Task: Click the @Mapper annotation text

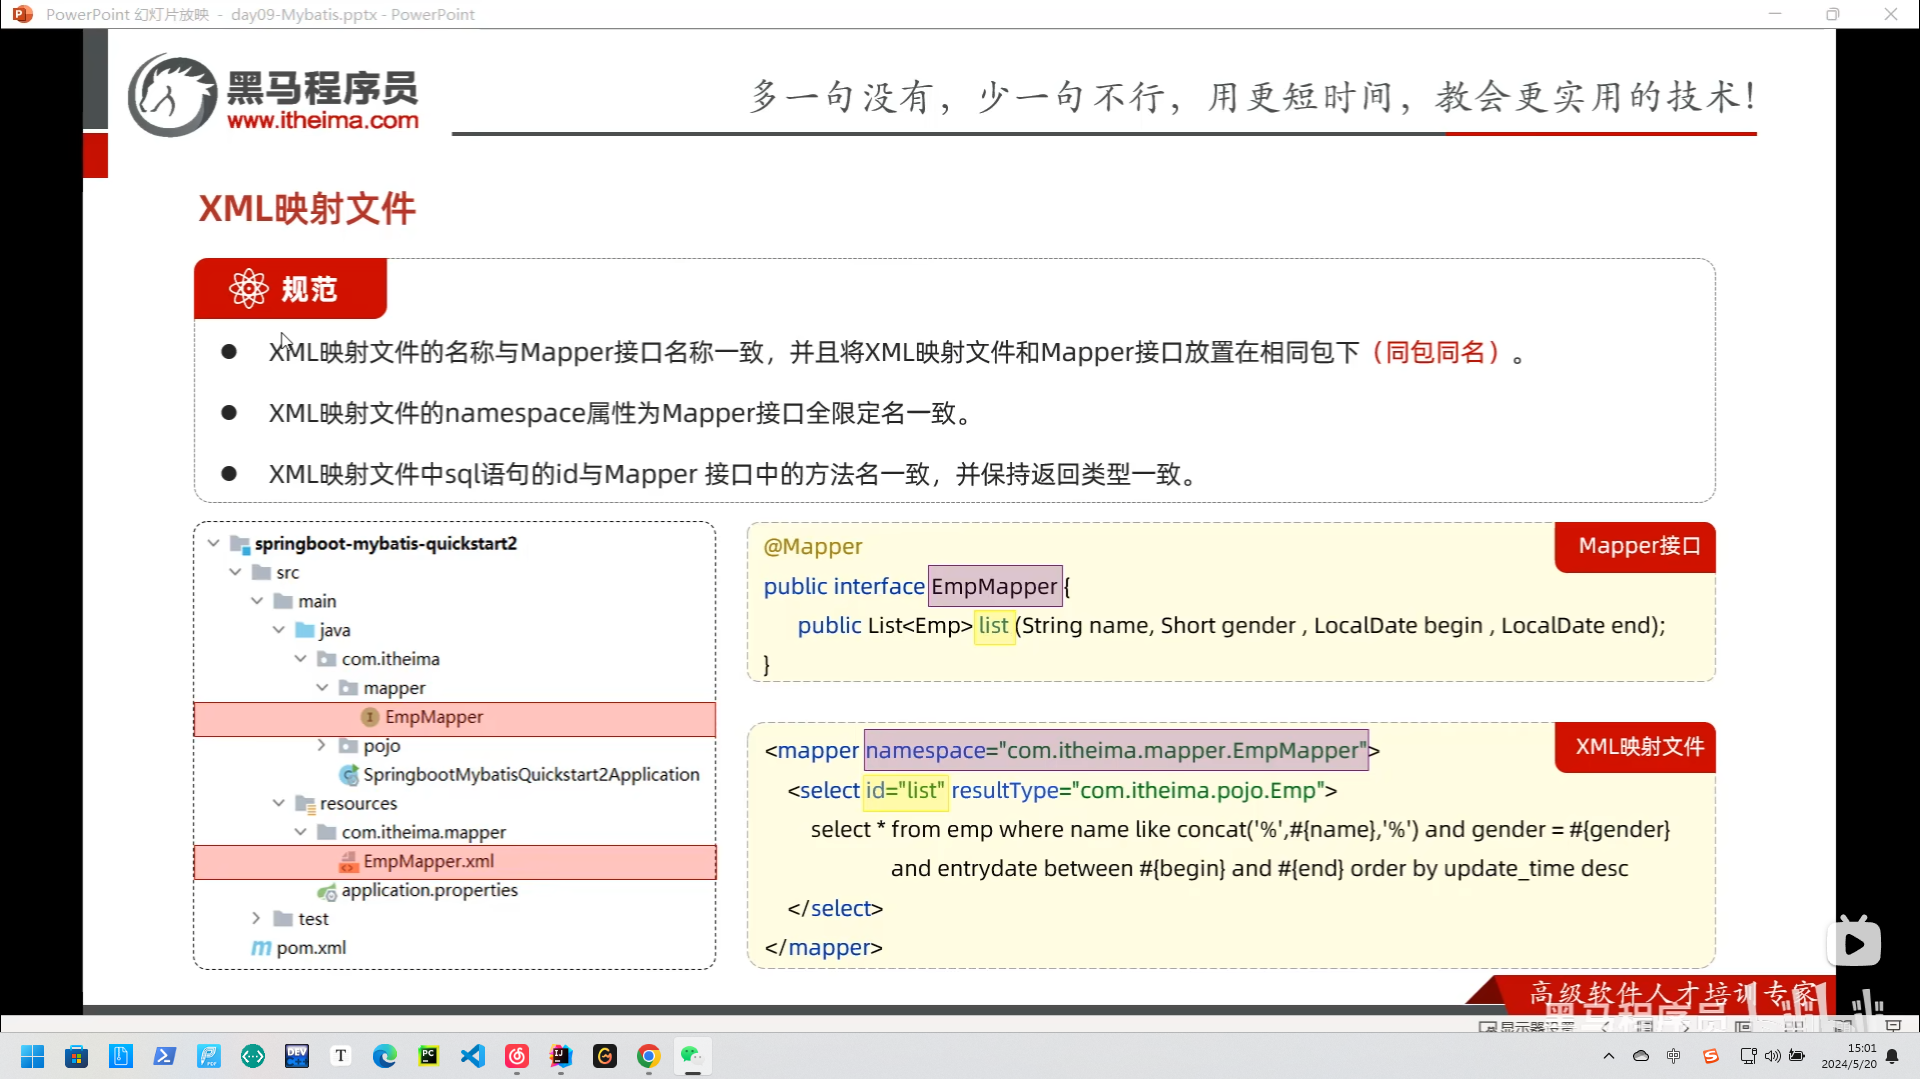Action: (x=812, y=547)
